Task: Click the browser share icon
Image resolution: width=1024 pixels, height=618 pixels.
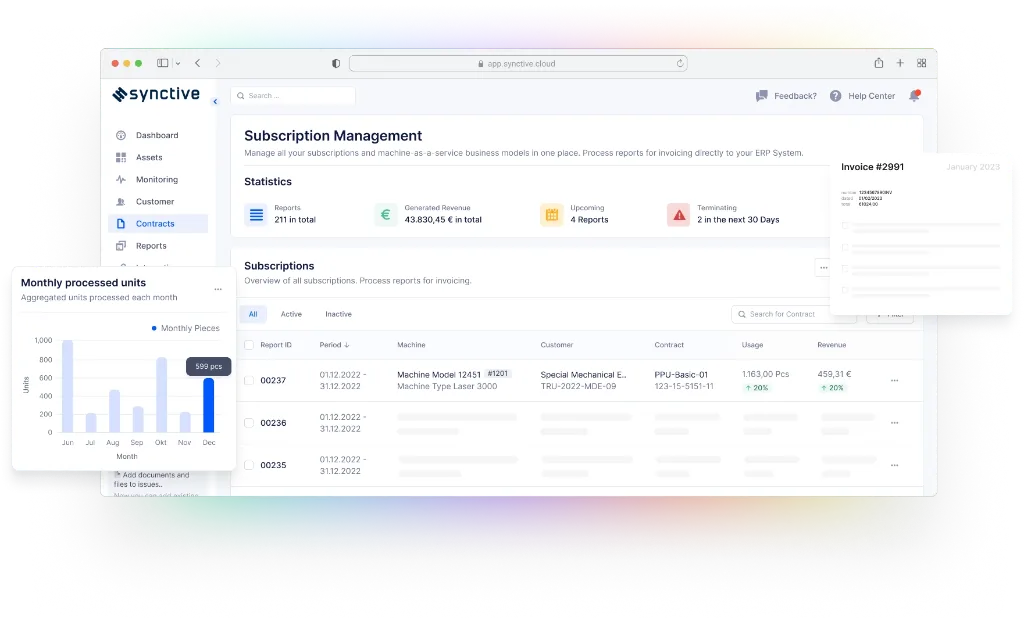Action: point(878,63)
